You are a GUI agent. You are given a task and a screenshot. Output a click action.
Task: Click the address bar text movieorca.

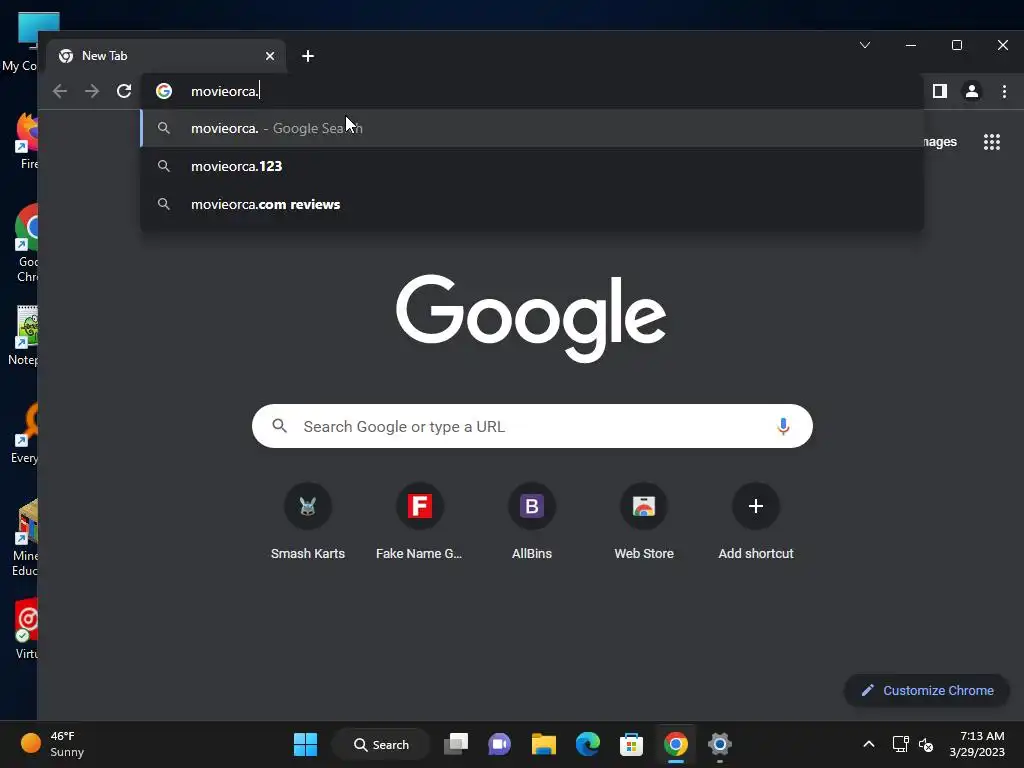coord(225,91)
